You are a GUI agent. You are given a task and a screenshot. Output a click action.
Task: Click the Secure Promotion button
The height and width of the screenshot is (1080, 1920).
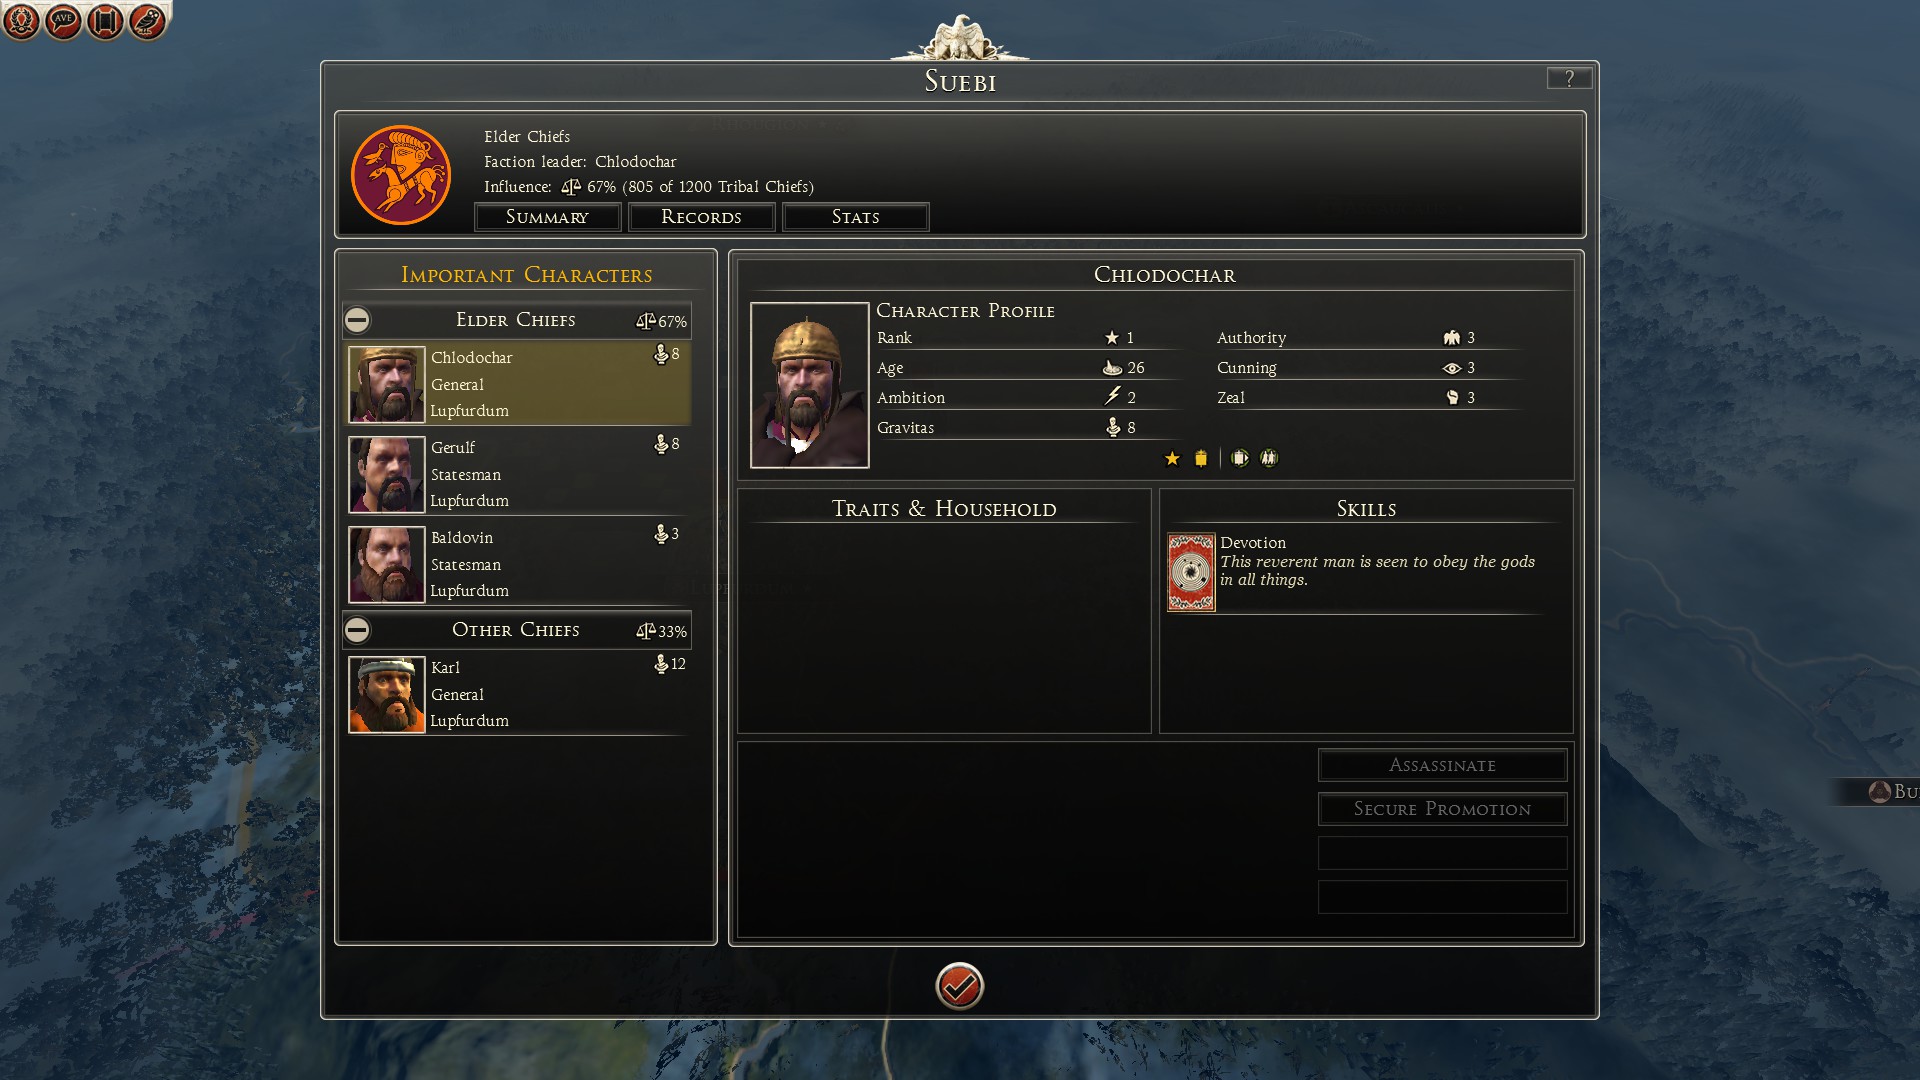1442,809
